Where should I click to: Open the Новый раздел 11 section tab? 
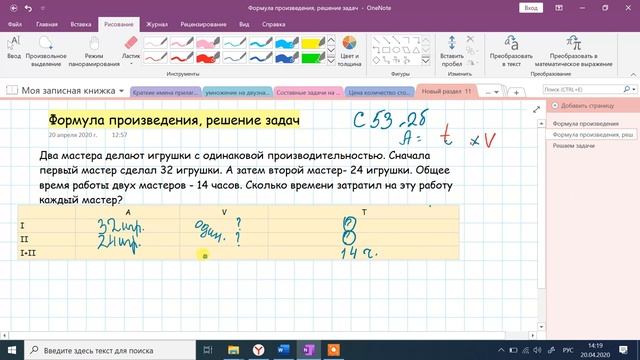(446, 91)
